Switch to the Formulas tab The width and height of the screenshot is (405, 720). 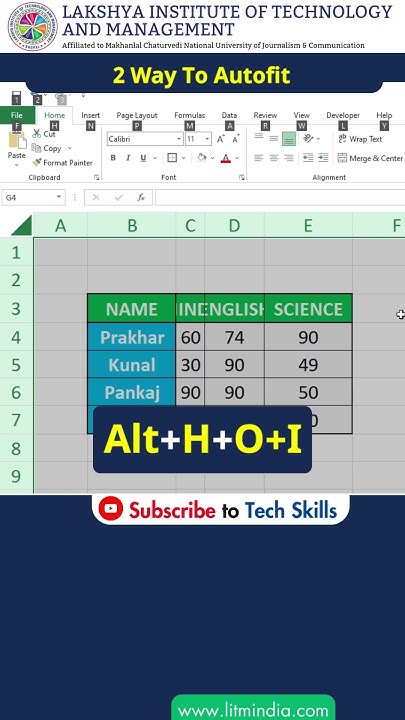(x=190, y=115)
